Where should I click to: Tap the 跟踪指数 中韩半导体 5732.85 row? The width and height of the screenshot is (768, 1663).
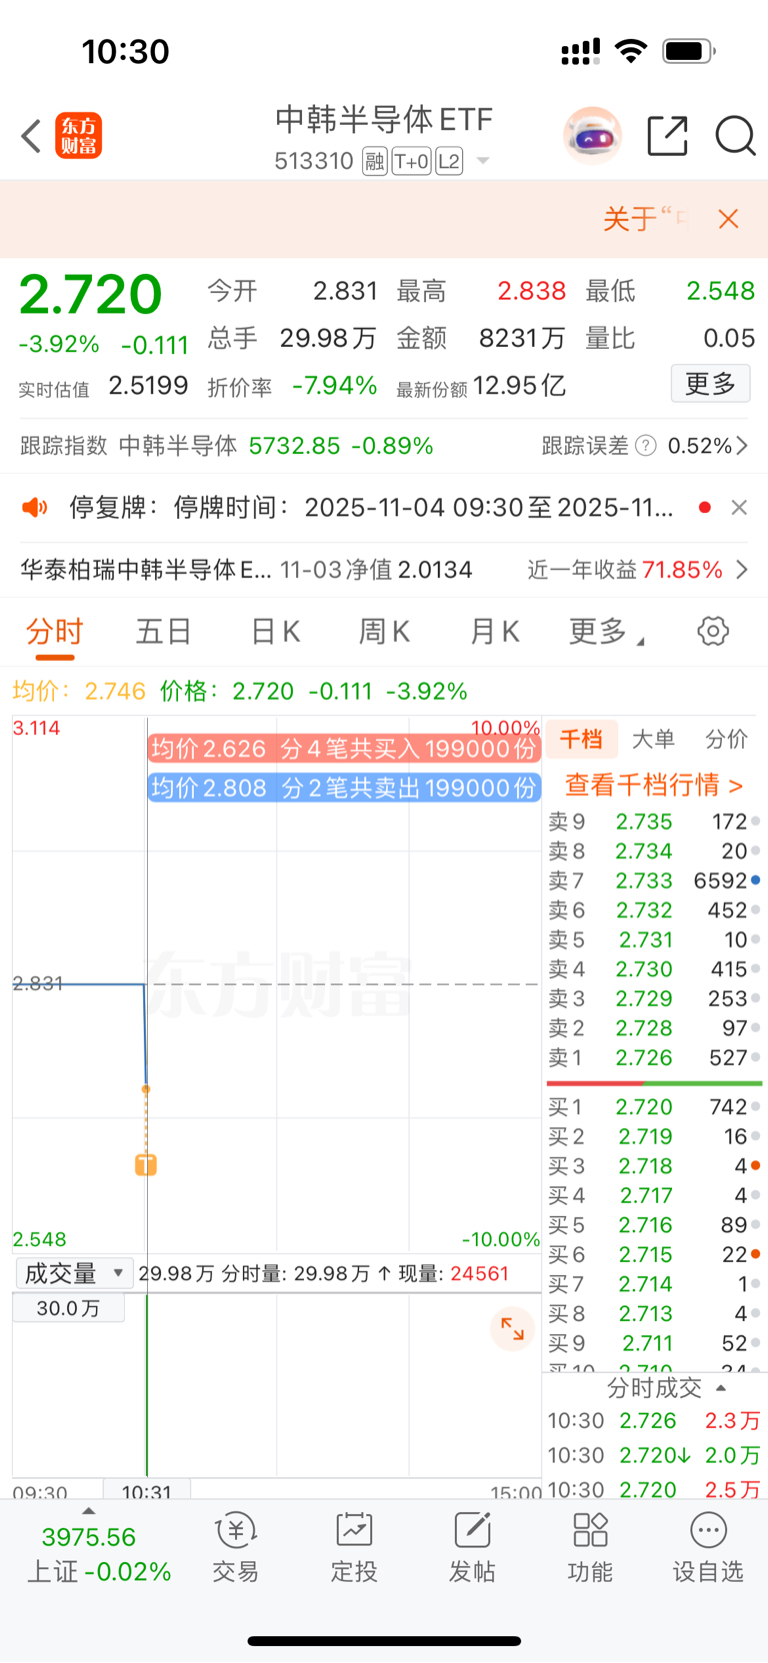pyautogui.click(x=227, y=446)
